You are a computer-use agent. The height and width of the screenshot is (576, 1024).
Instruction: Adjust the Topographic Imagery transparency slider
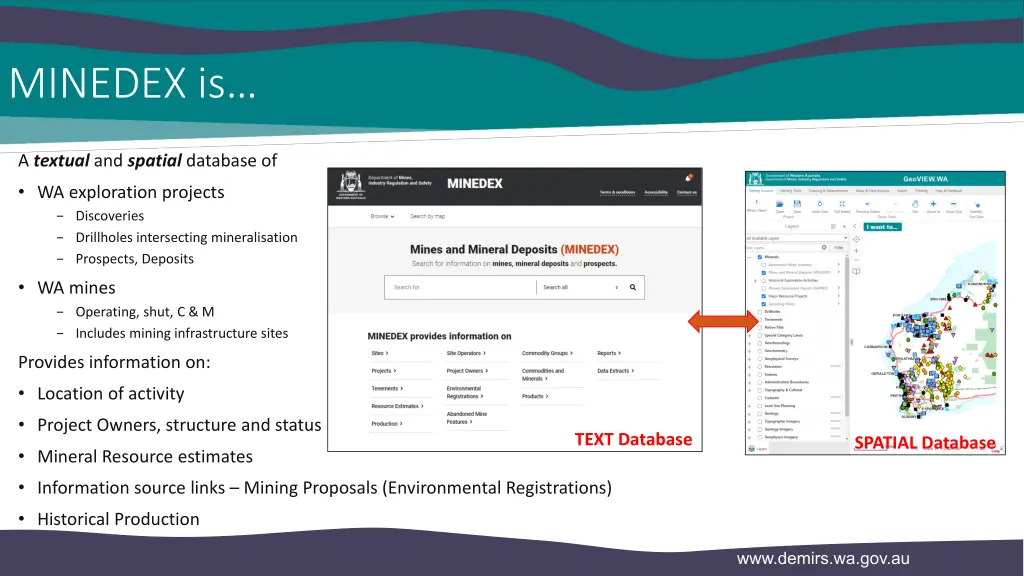[x=835, y=421]
